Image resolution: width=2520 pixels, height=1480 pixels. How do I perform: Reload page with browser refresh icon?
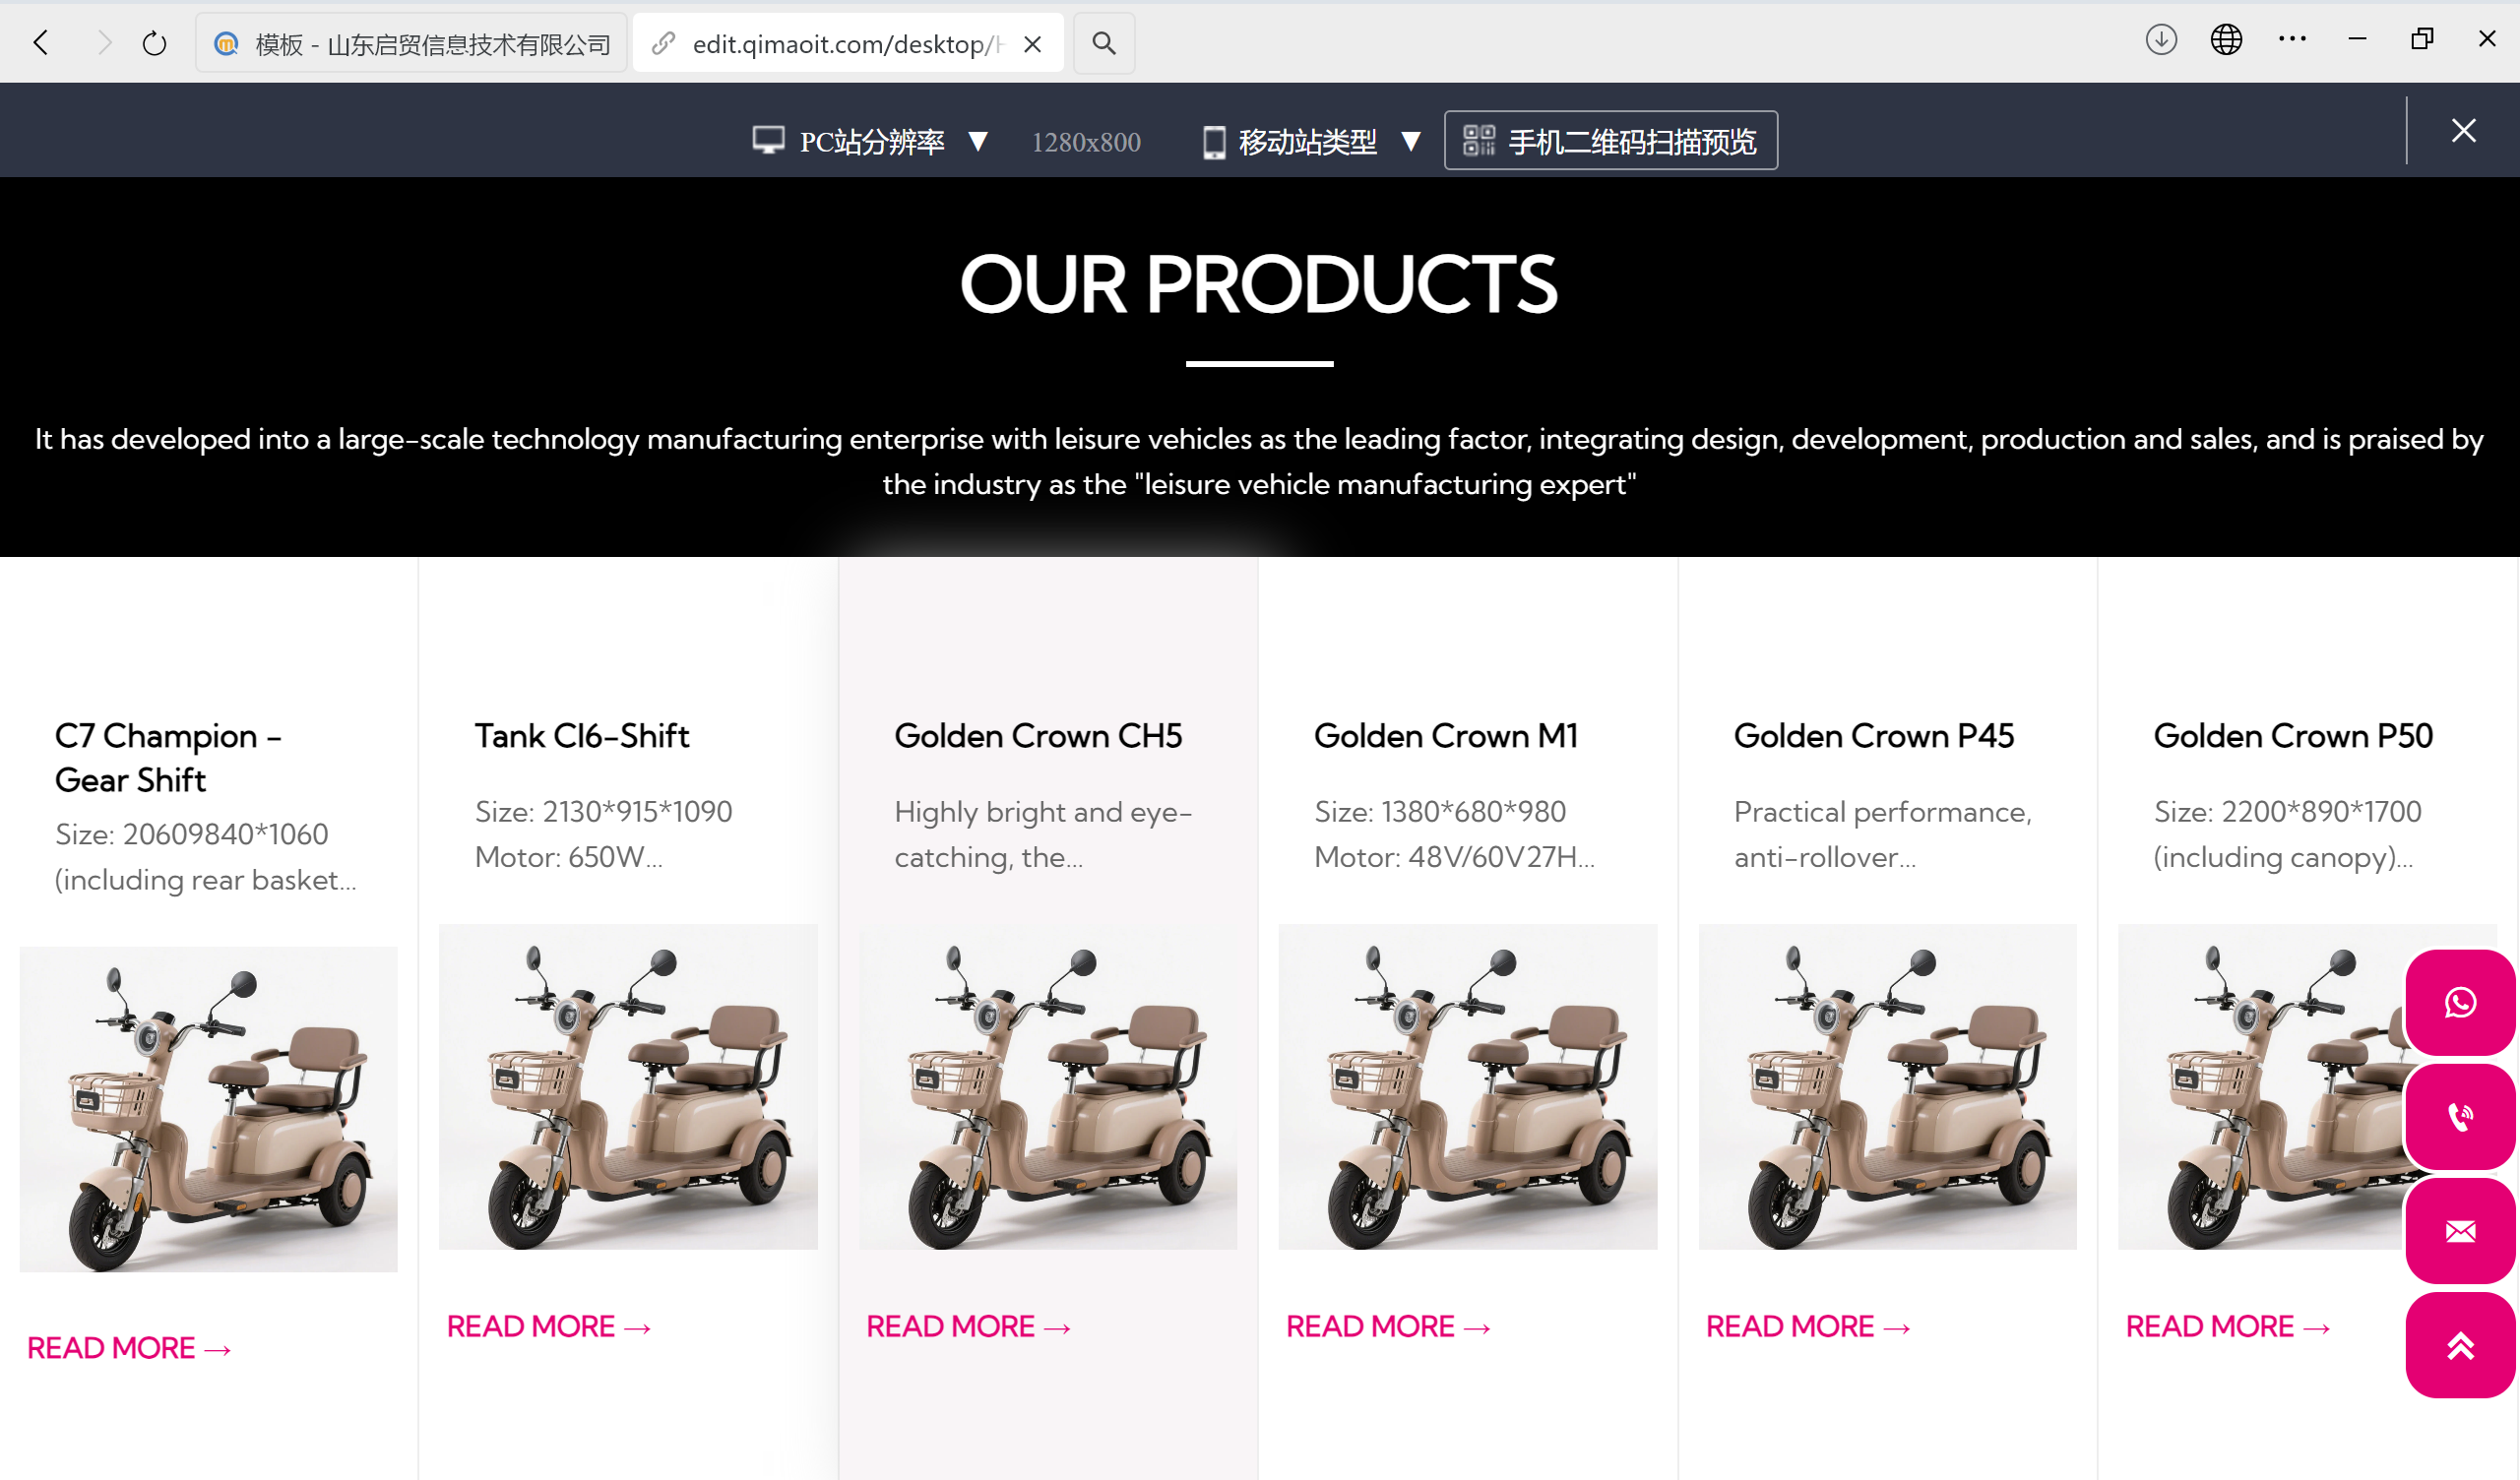click(154, 43)
